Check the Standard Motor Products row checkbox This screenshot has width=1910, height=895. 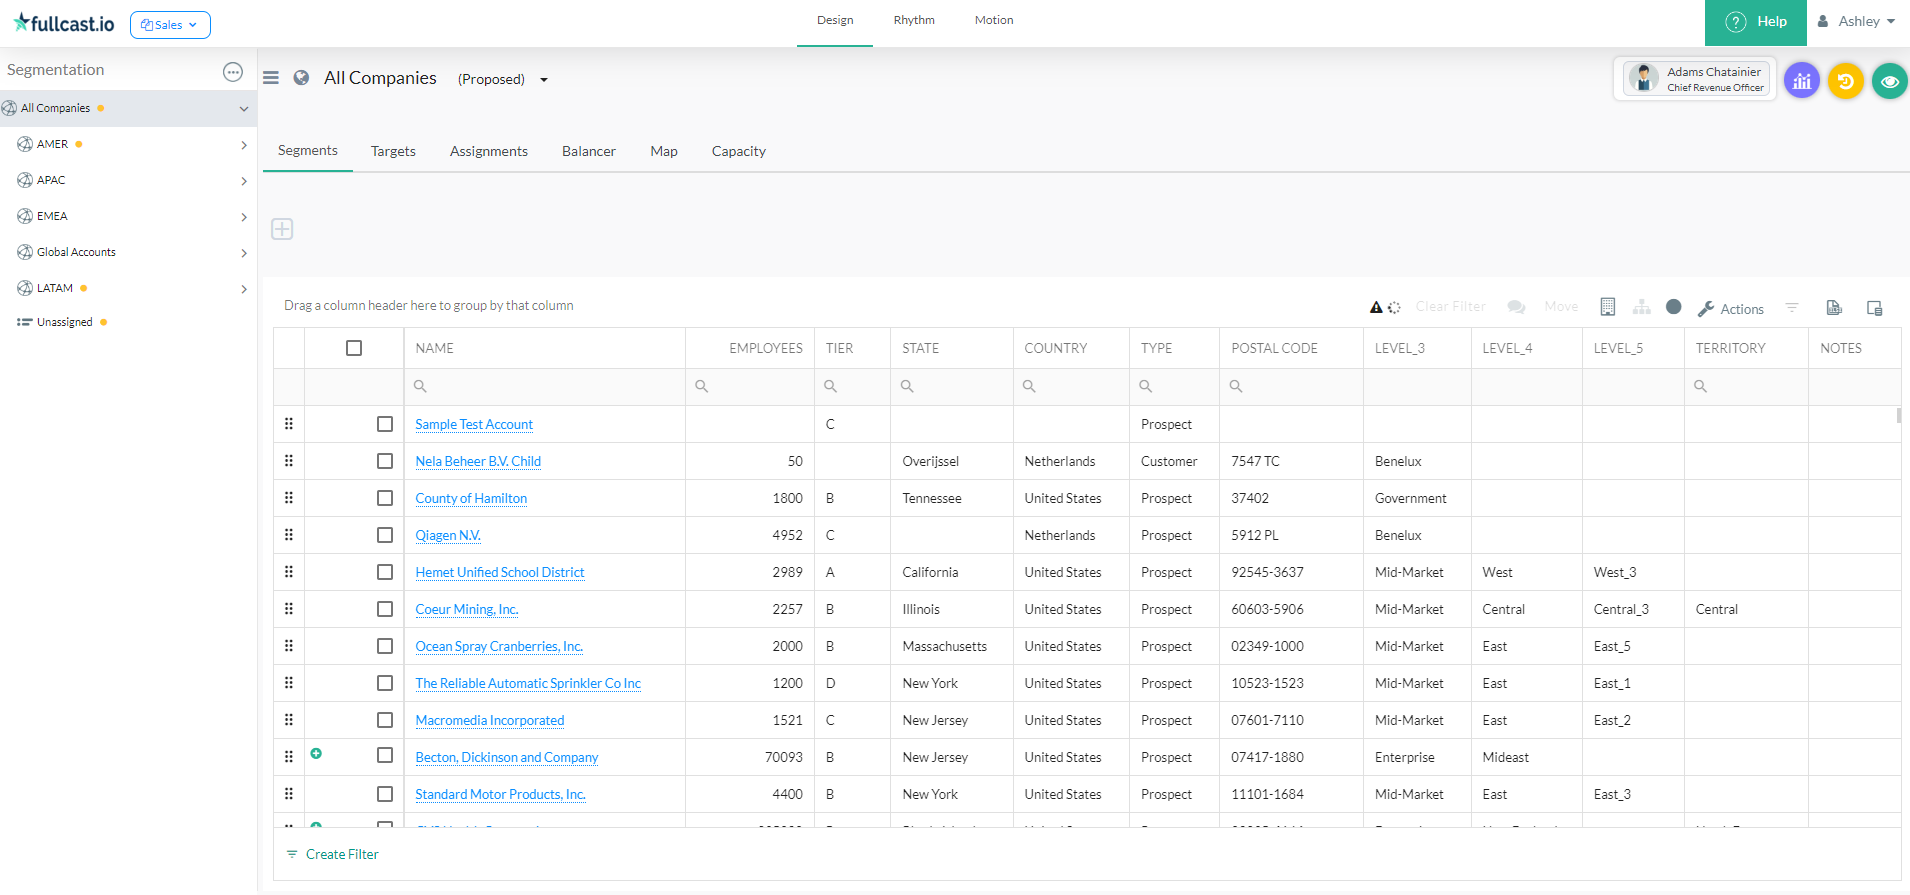pos(385,794)
